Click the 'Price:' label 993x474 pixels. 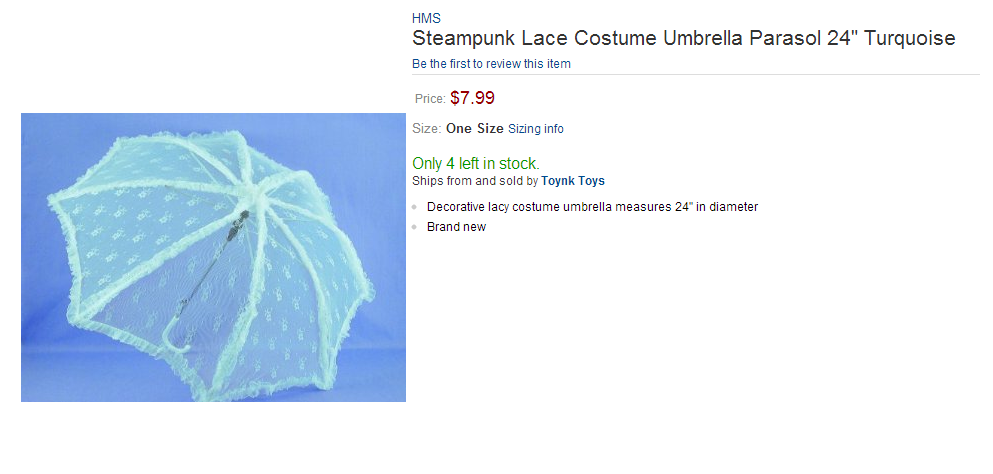pos(430,99)
